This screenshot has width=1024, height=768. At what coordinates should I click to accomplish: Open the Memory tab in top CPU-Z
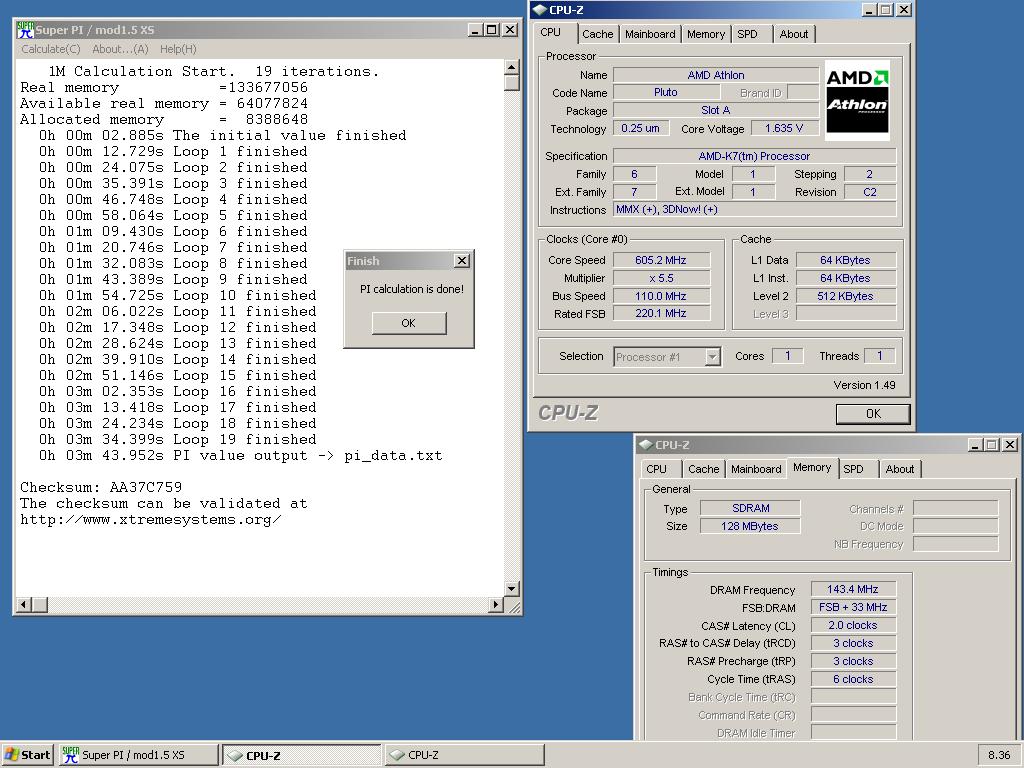(x=706, y=34)
